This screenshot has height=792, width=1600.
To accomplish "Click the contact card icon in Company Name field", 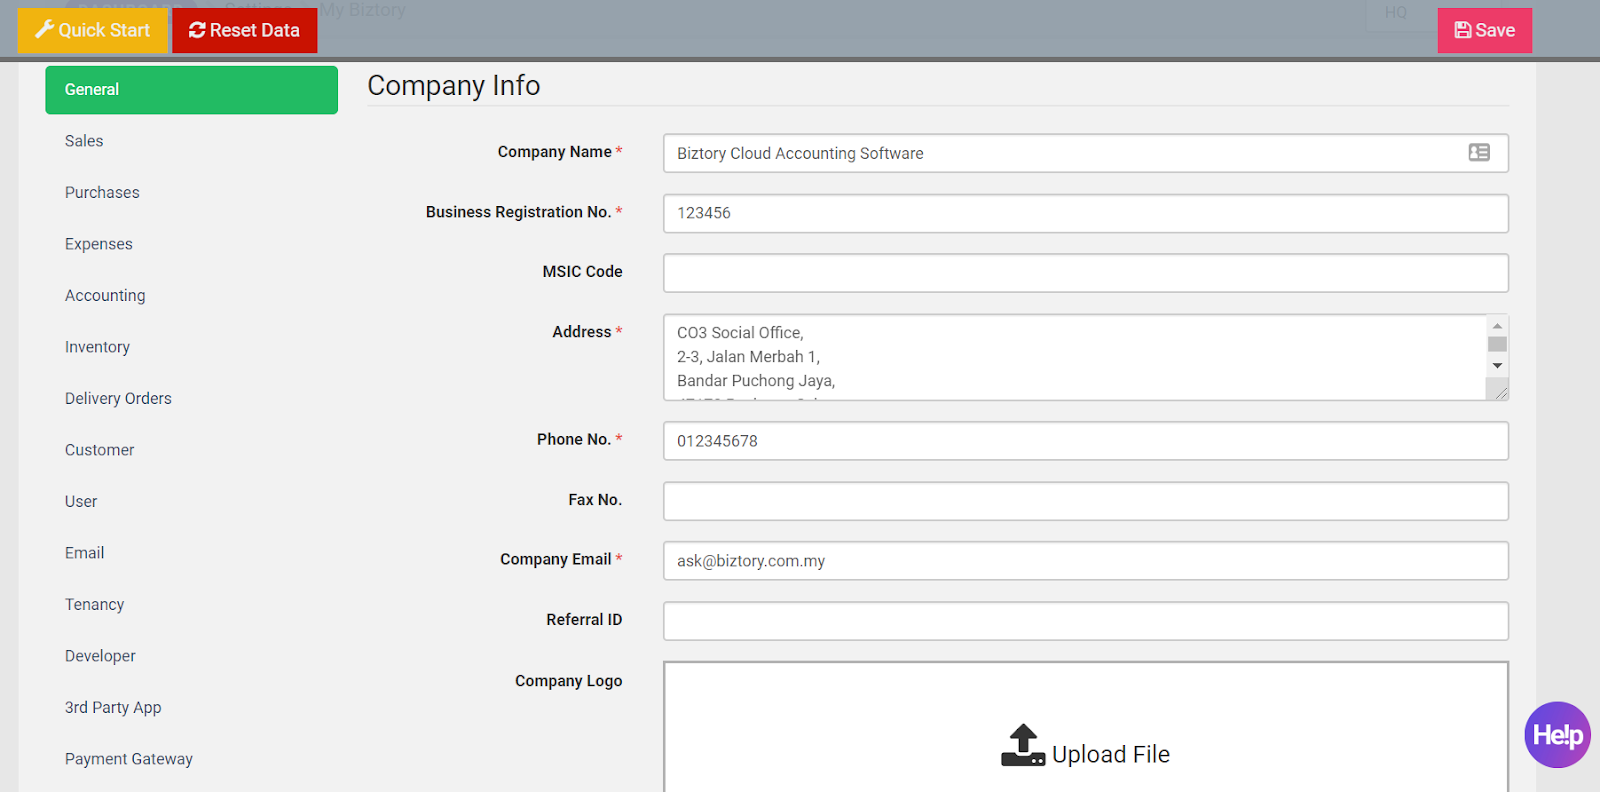I will click(x=1479, y=152).
